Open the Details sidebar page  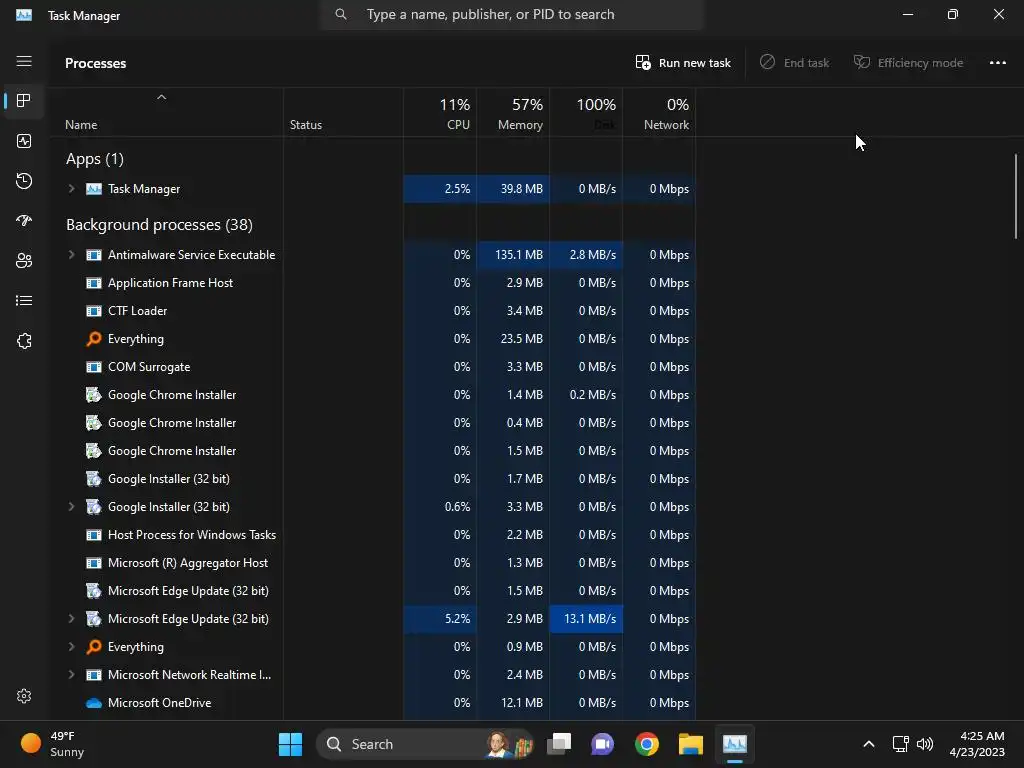pos(24,300)
